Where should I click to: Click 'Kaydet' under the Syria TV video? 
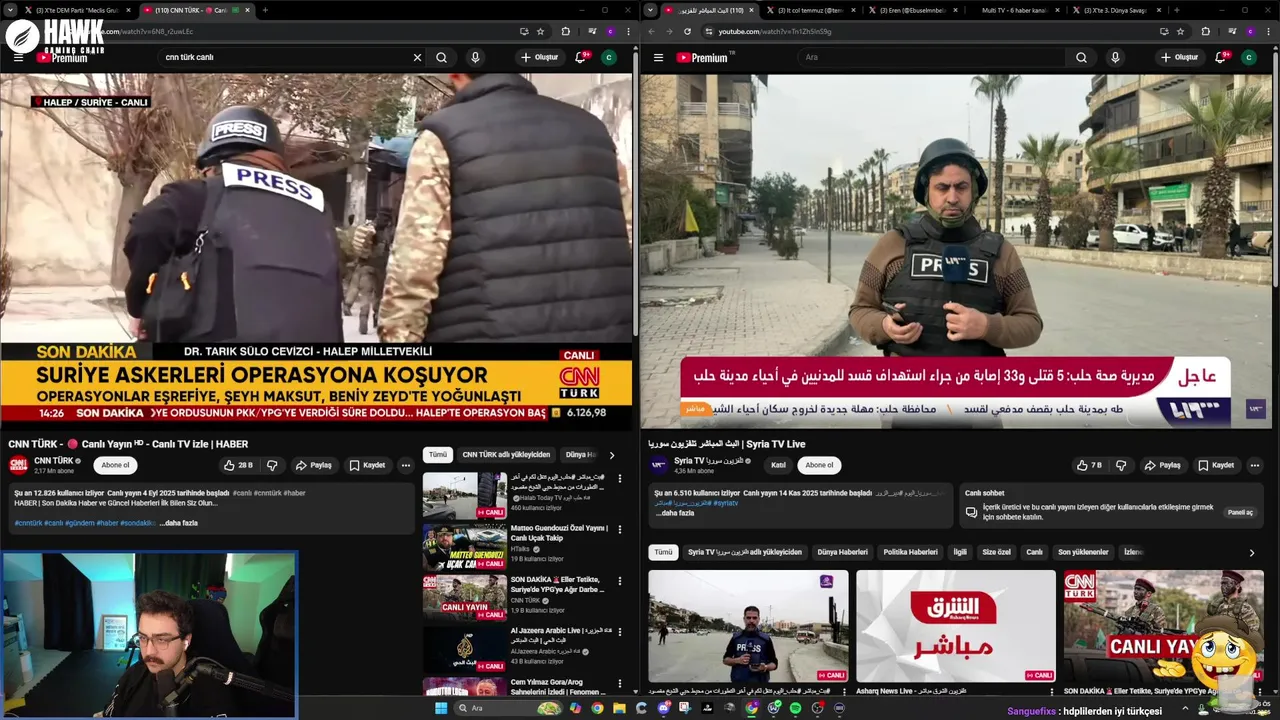[1216, 465]
